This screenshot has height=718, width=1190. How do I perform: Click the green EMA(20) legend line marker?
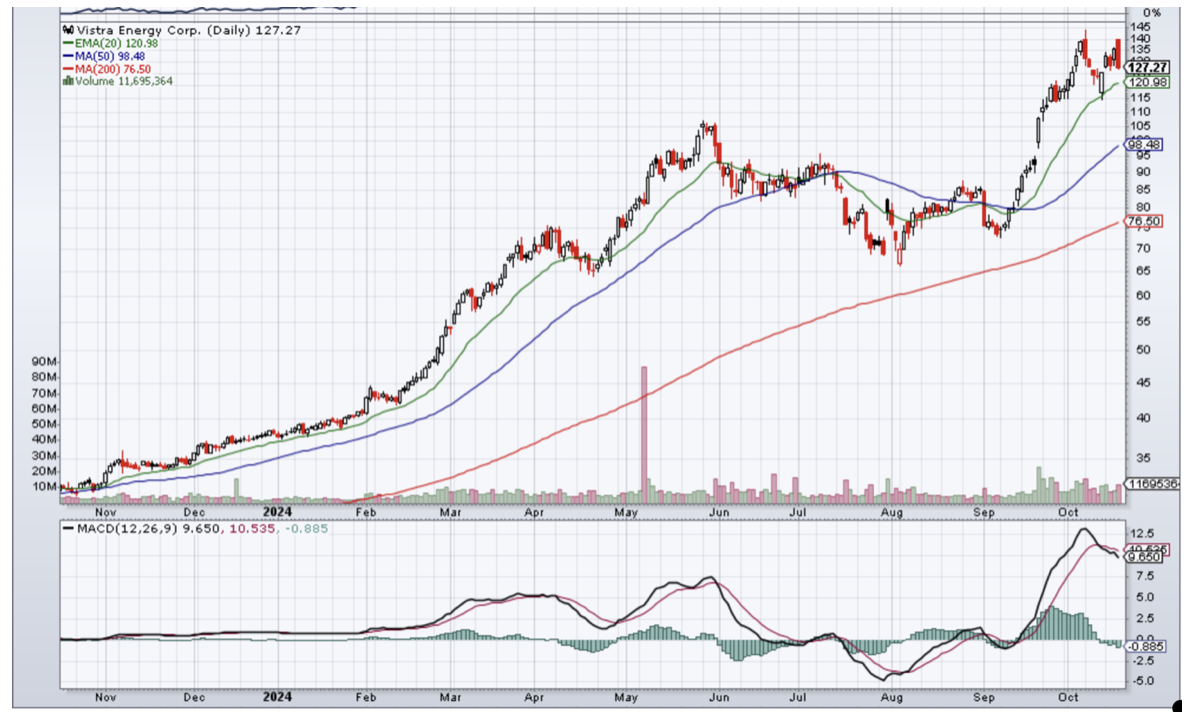(x=66, y=44)
